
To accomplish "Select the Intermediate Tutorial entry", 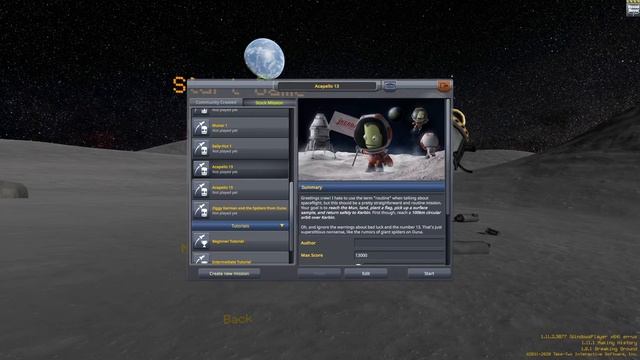I will 240,258.
